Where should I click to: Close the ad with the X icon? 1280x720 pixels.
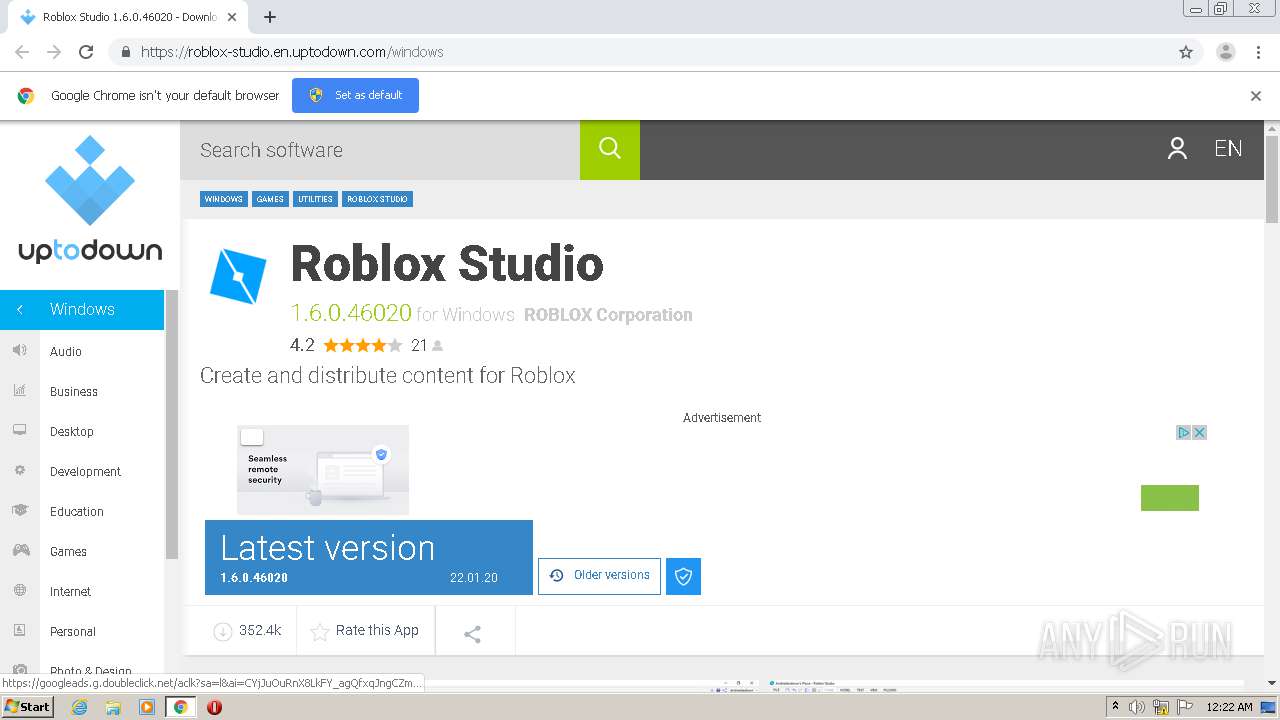(x=1199, y=432)
